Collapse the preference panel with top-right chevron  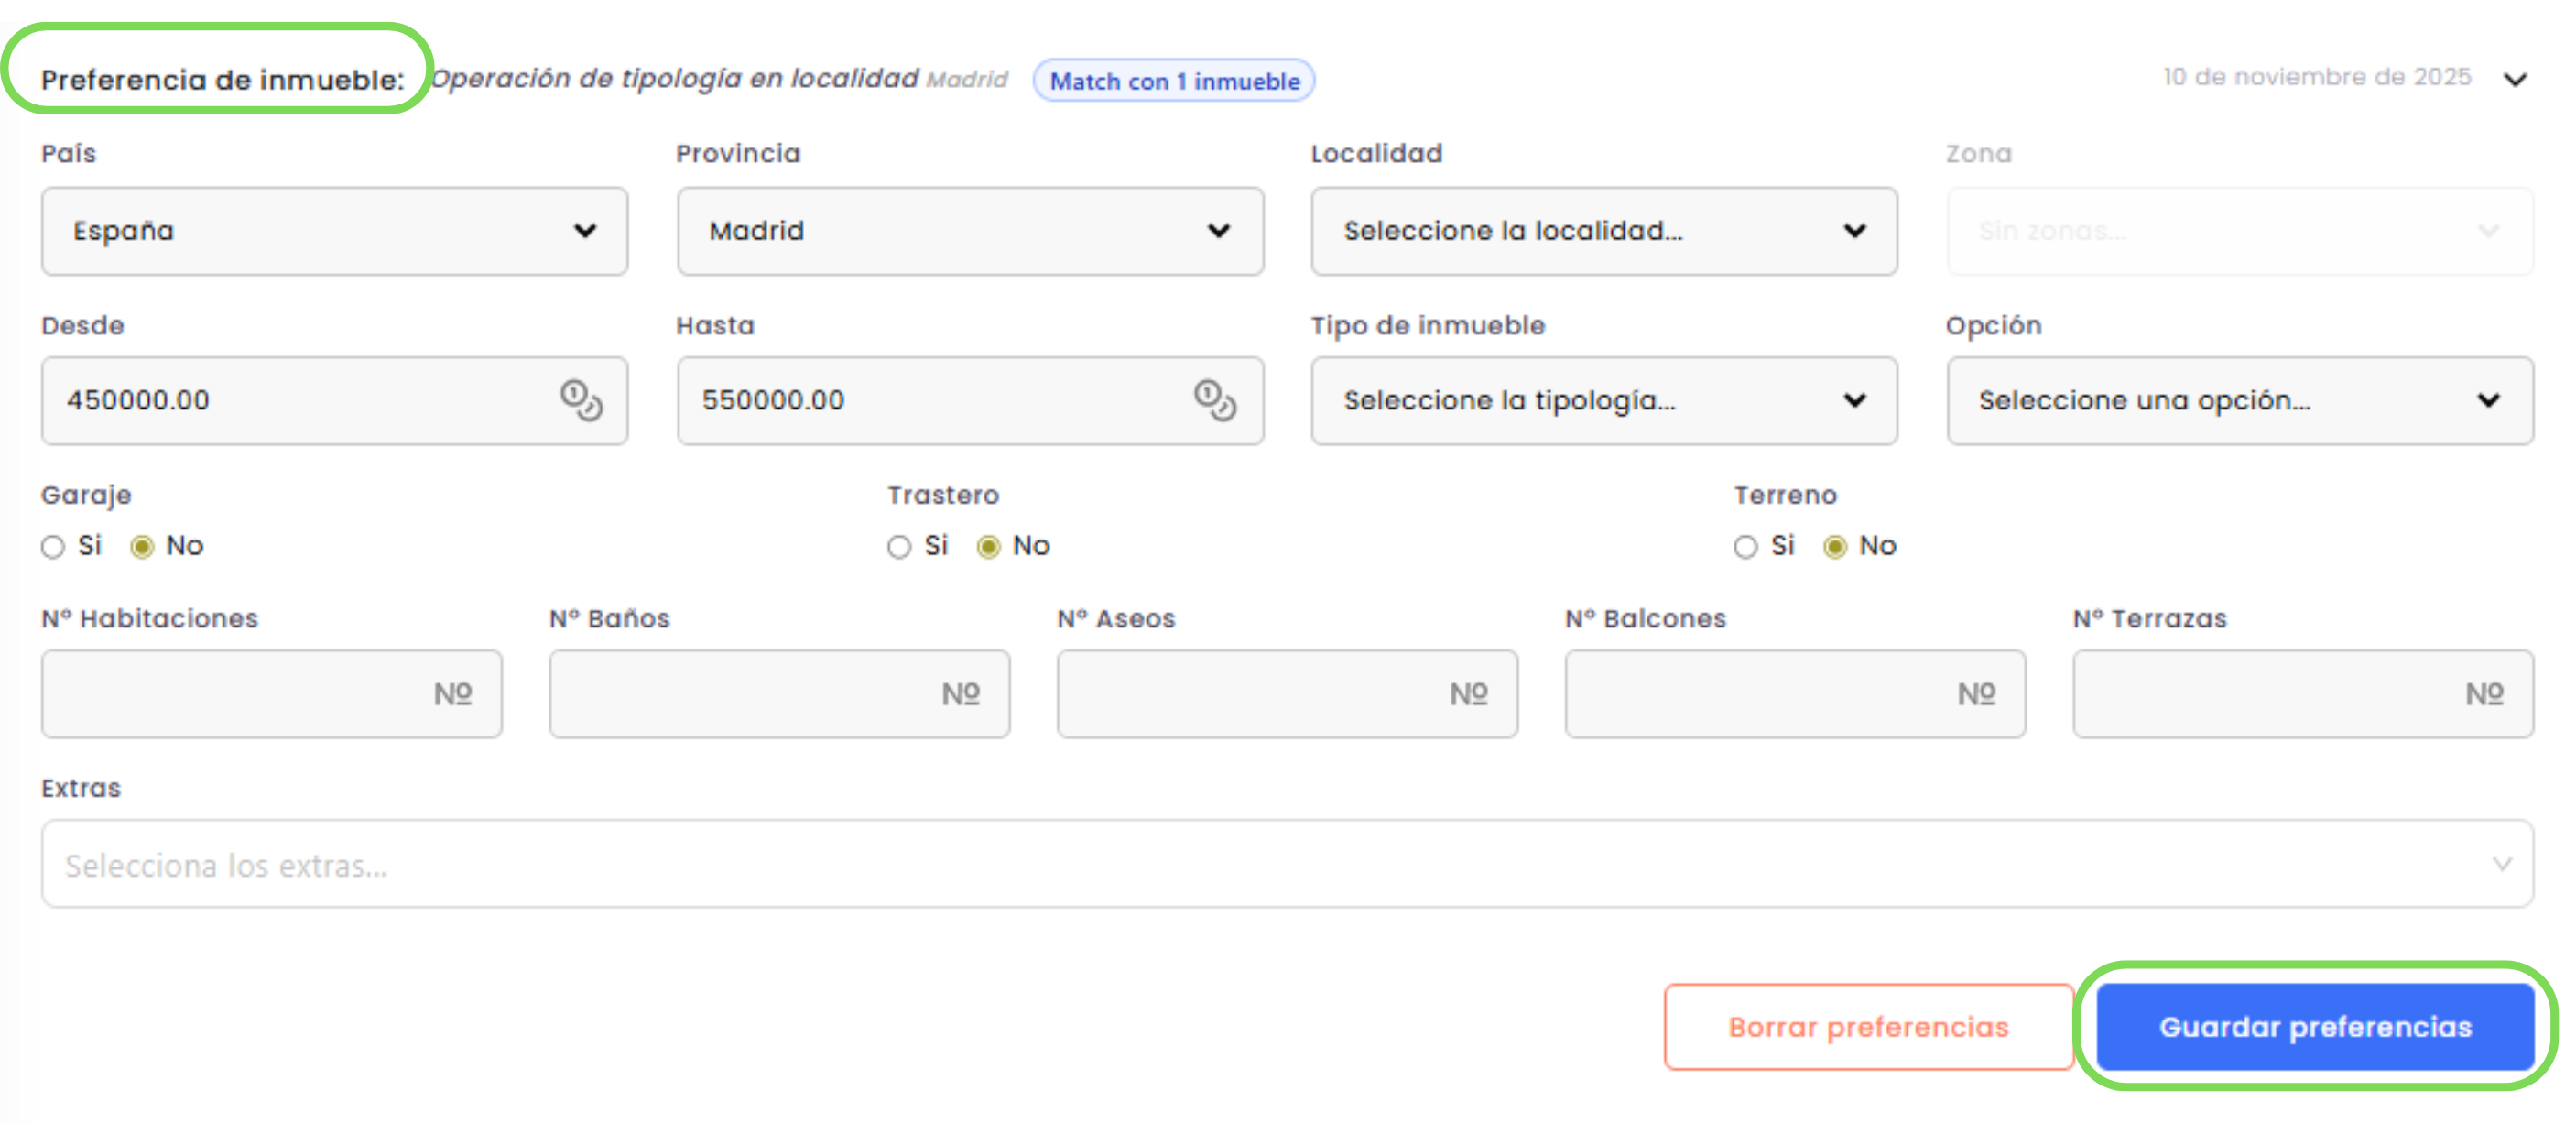(x=2515, y=79)
